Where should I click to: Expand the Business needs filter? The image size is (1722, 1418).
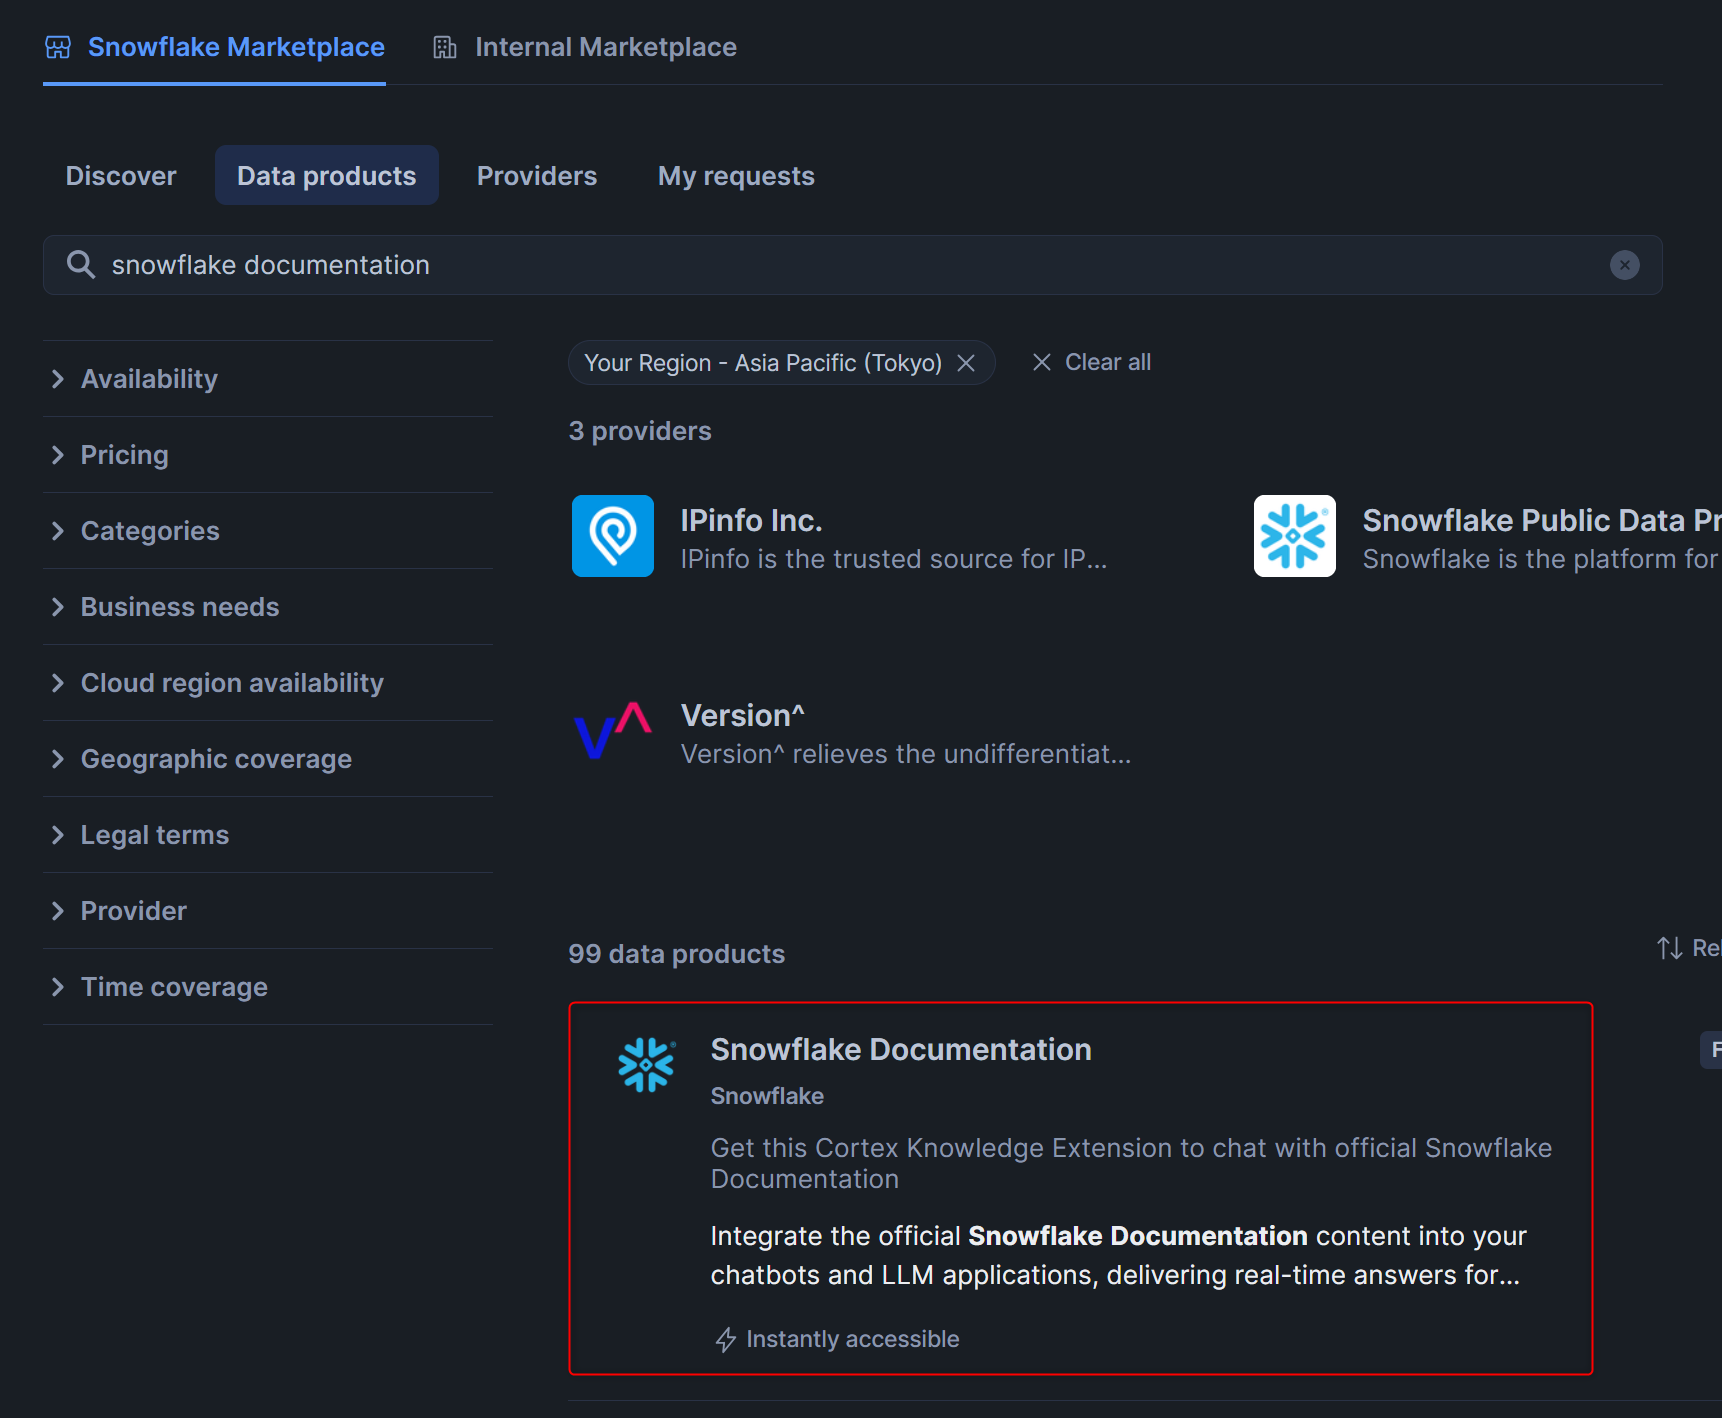coord(268,607)
